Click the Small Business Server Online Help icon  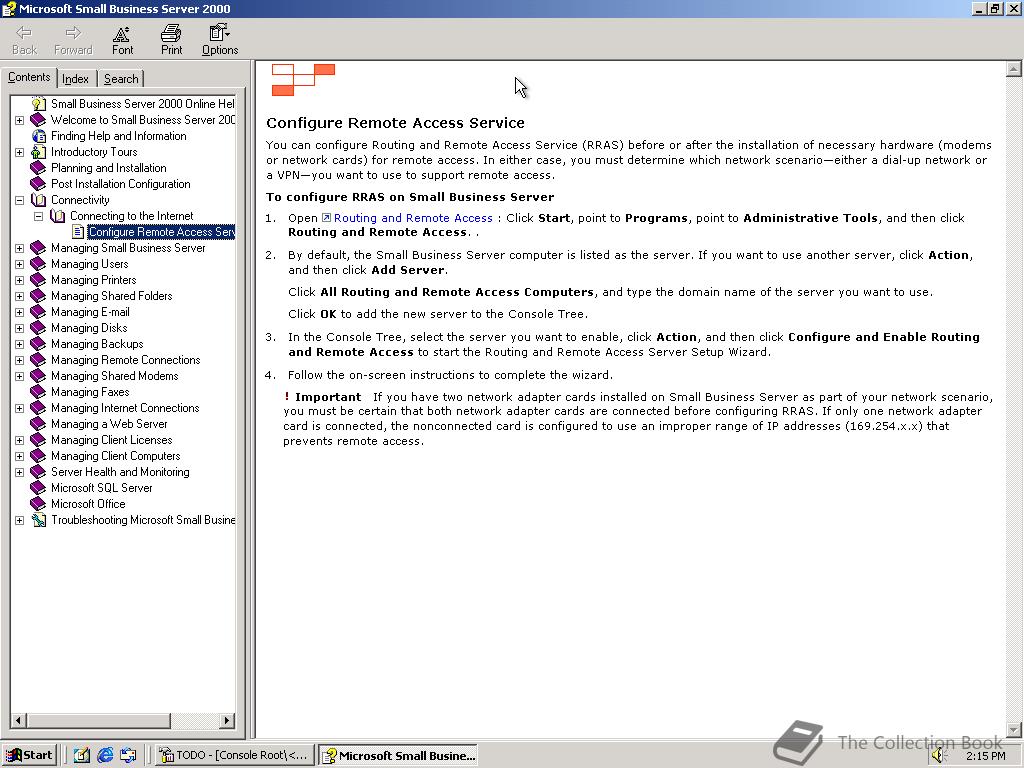39,104
